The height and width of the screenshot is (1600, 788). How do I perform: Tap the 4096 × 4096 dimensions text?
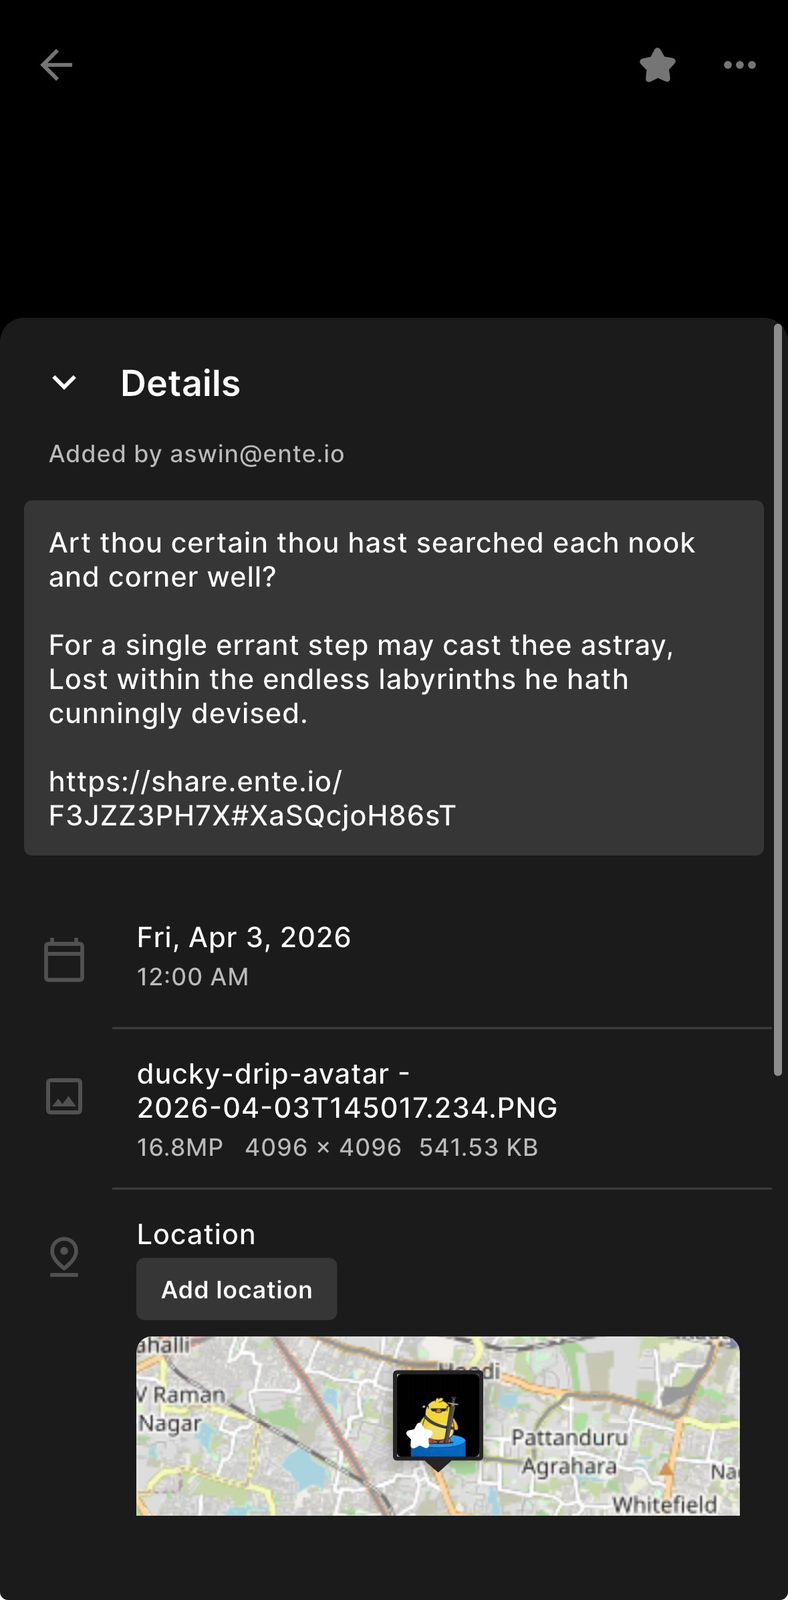point(323,1147)
